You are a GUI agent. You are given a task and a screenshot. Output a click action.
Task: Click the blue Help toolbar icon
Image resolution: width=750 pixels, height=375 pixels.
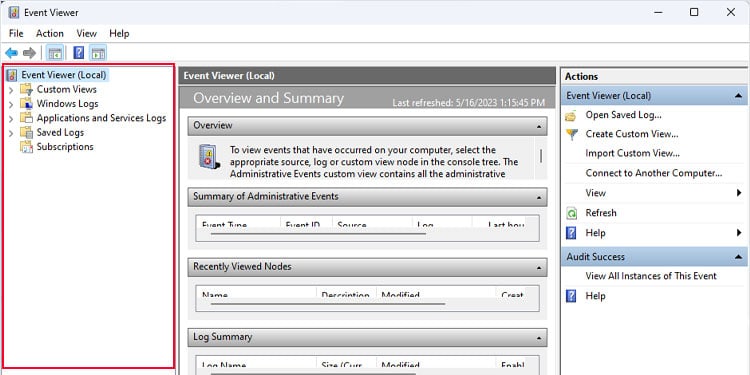point(78,53)
